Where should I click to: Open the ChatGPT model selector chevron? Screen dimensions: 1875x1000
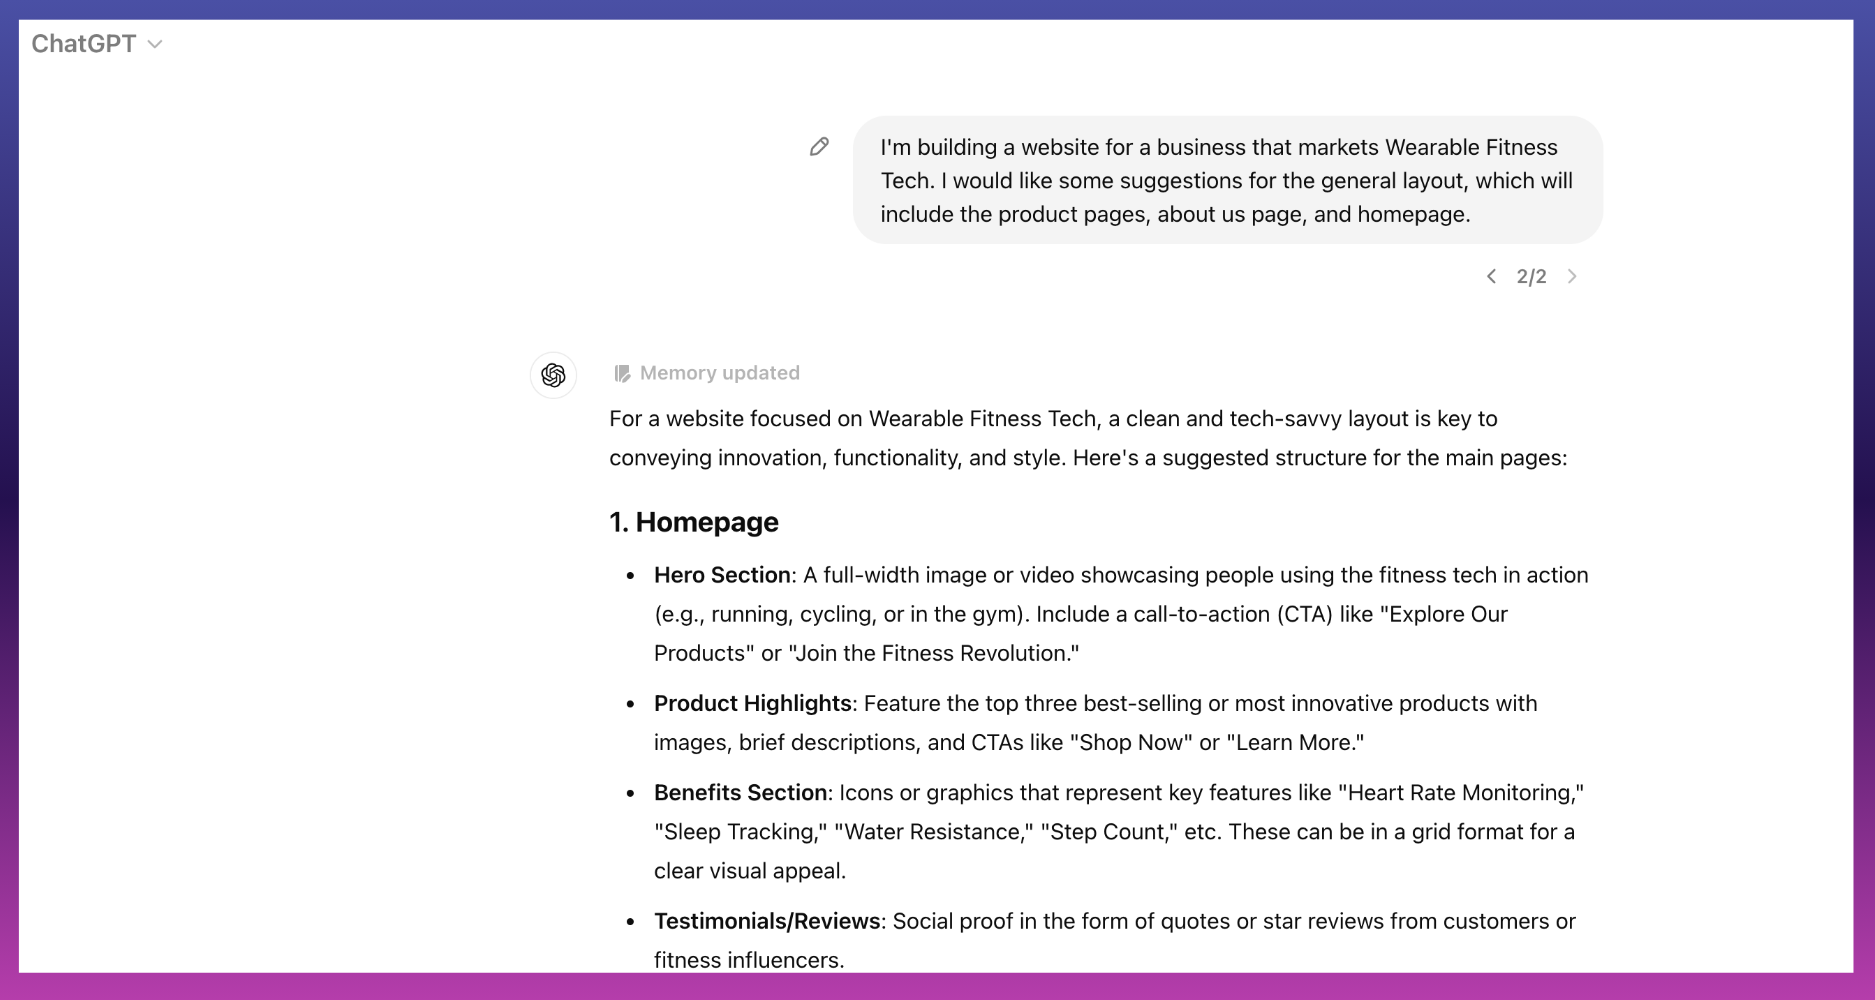(155, 44)
